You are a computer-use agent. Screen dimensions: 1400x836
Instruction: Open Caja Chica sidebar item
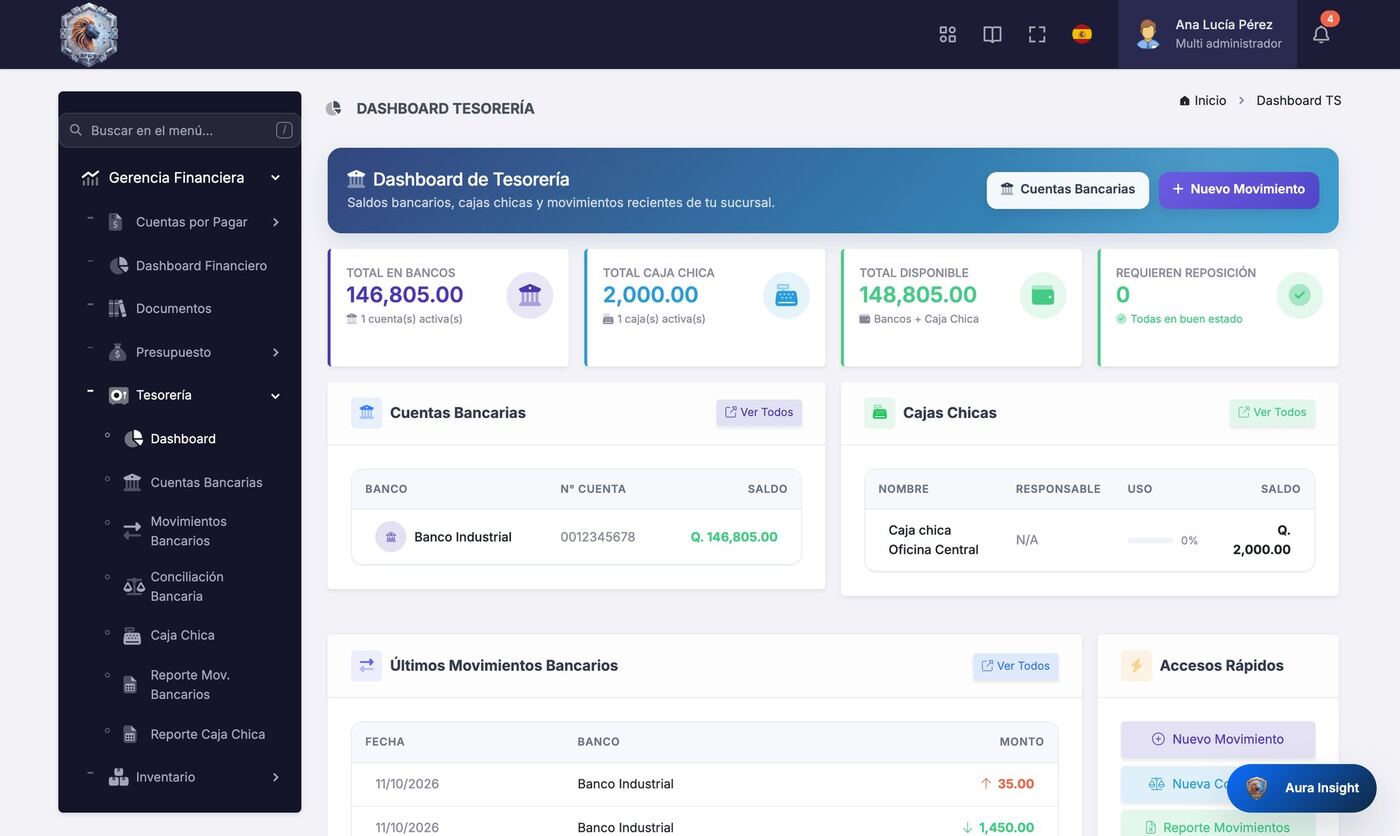coord(182,635)
